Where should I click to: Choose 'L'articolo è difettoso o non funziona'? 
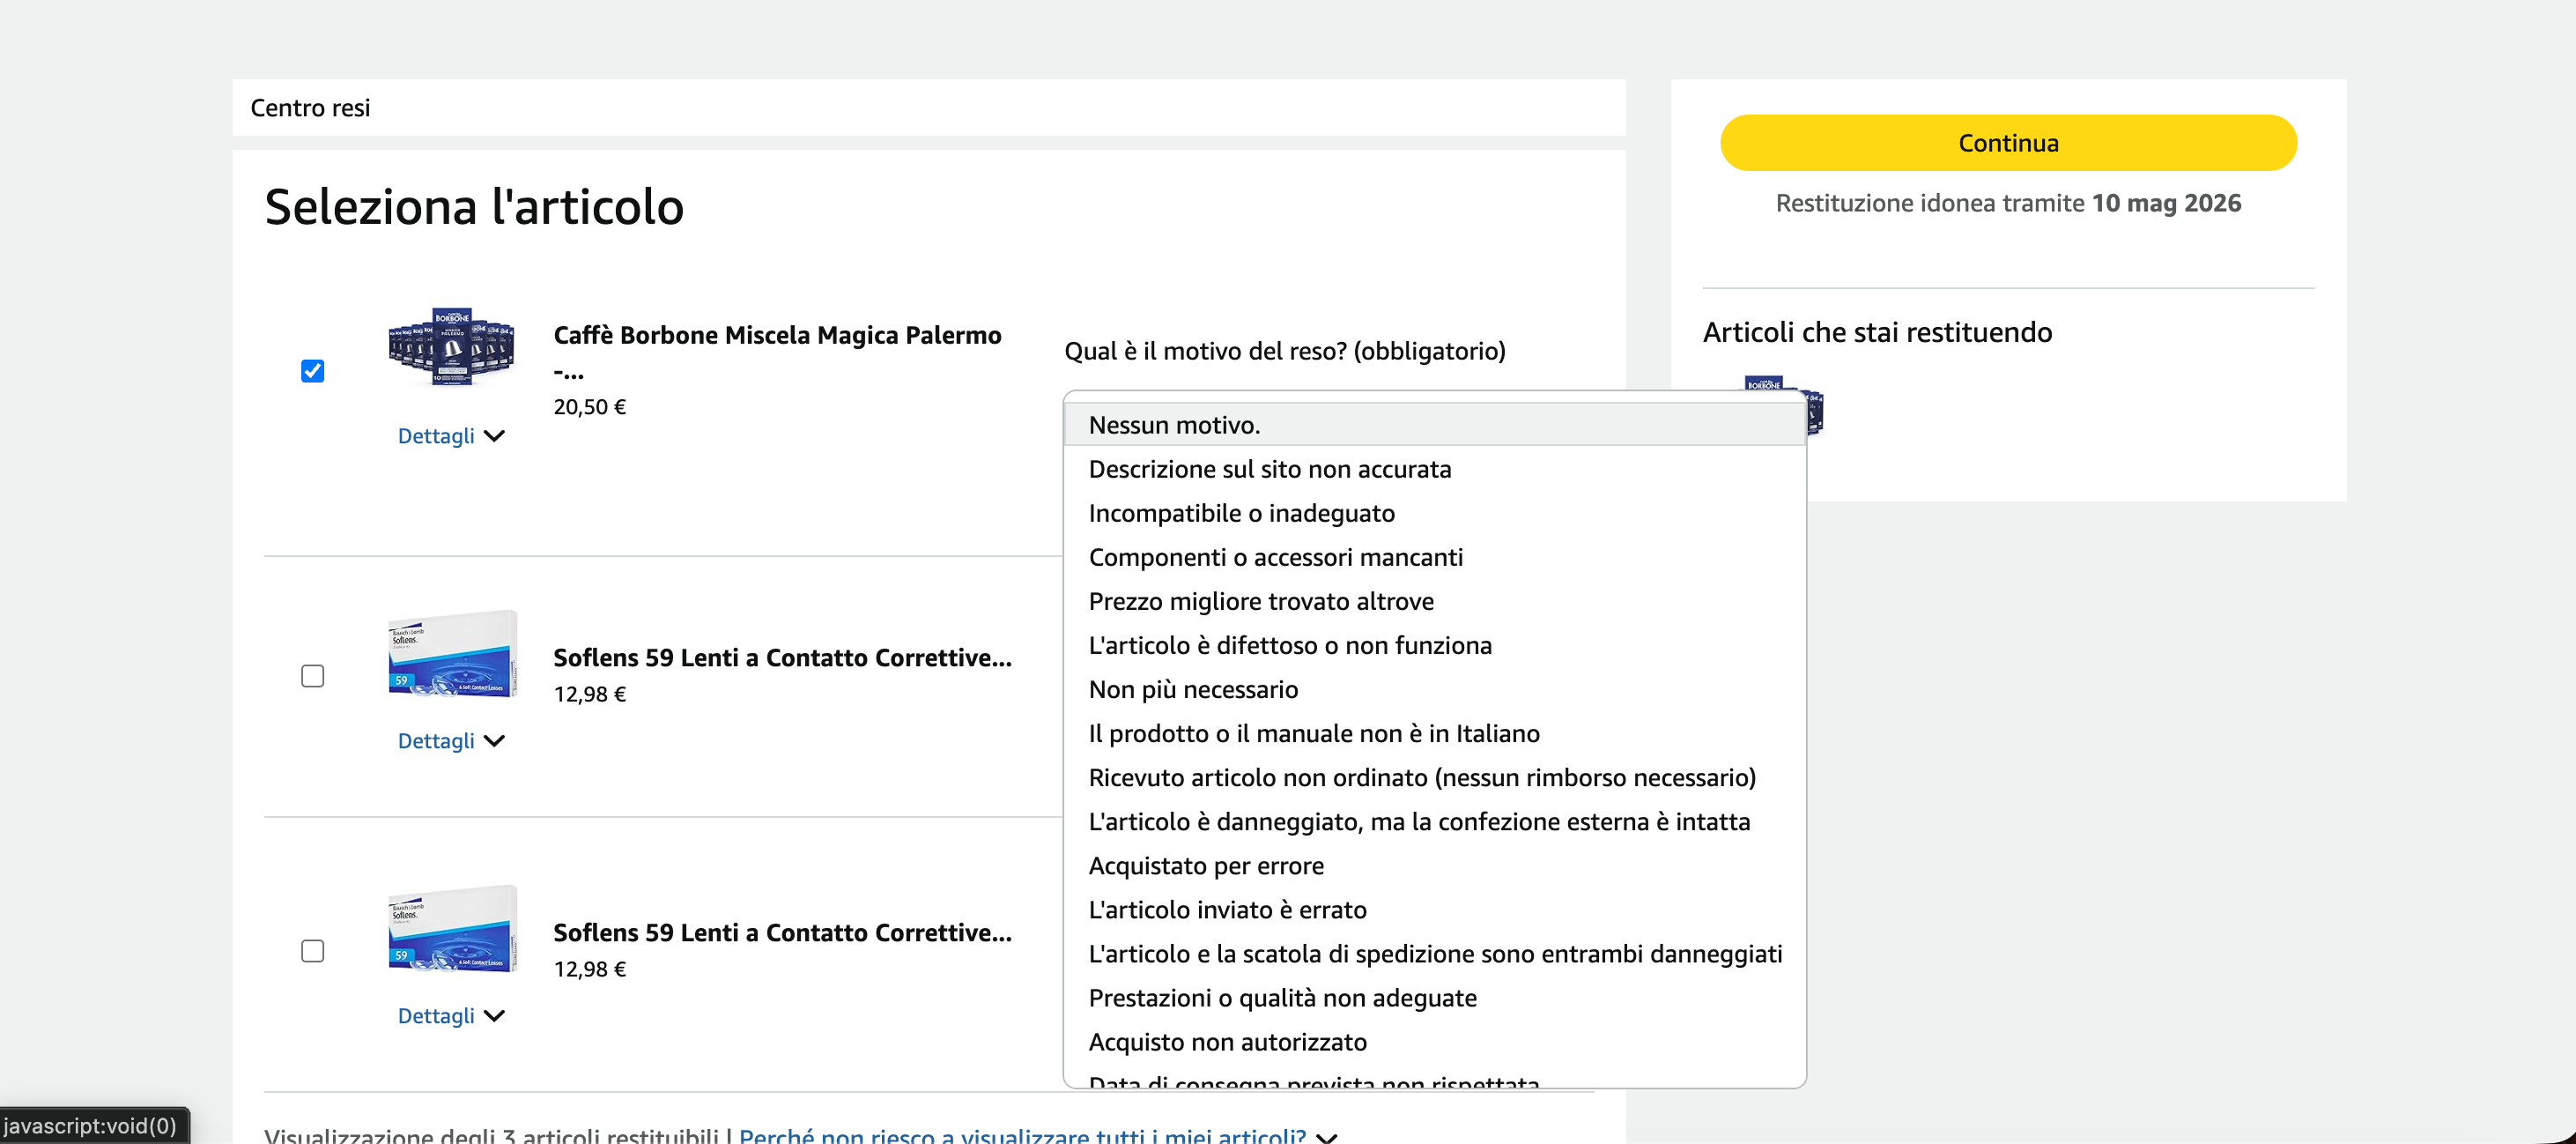[x=1435, y=645]
